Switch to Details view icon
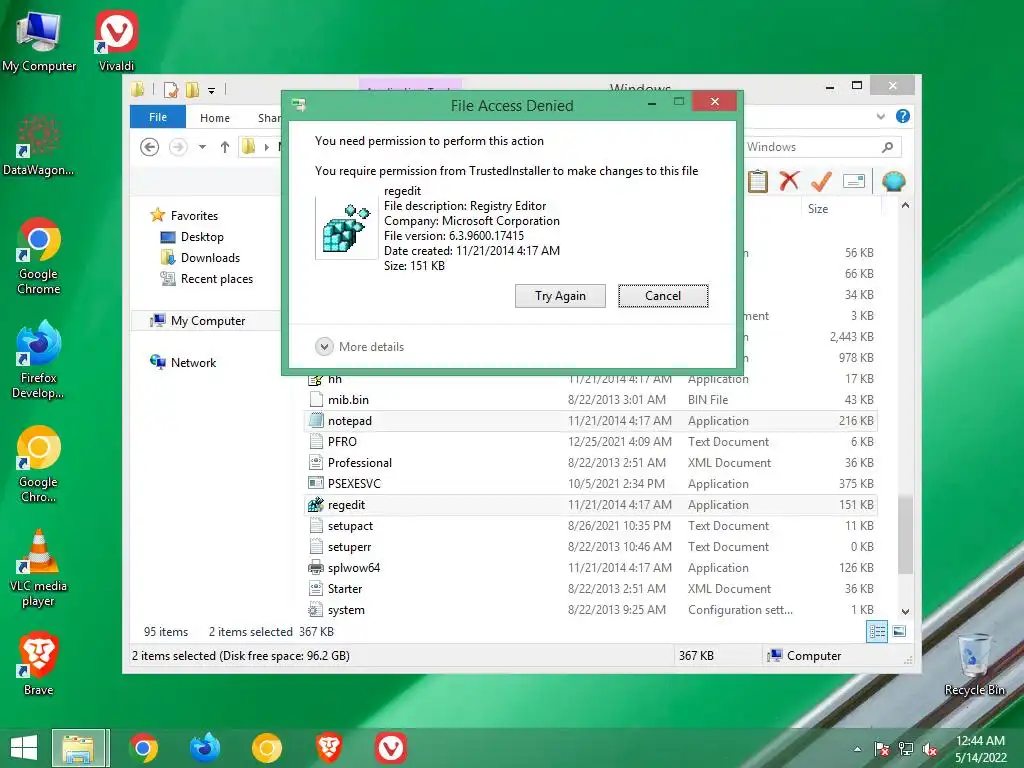Image resolution: width=1024 pixels, height=768 pixels. [877, 631]
